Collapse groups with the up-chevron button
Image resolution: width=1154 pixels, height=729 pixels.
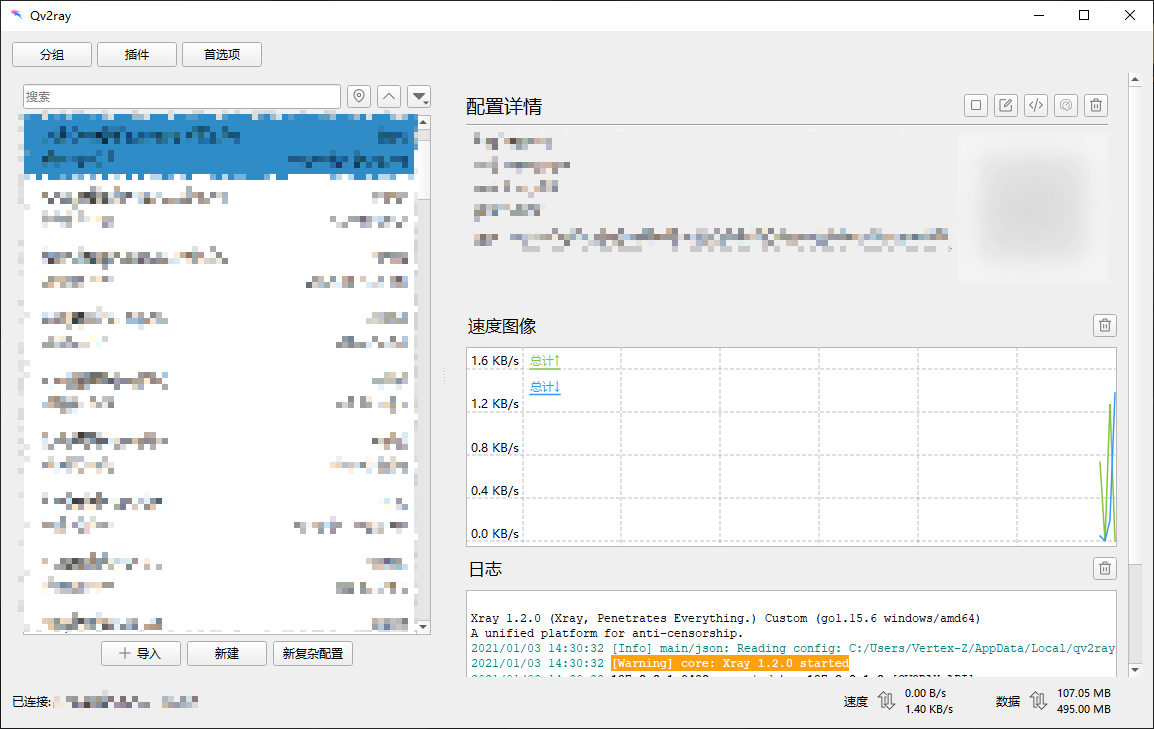389,96
